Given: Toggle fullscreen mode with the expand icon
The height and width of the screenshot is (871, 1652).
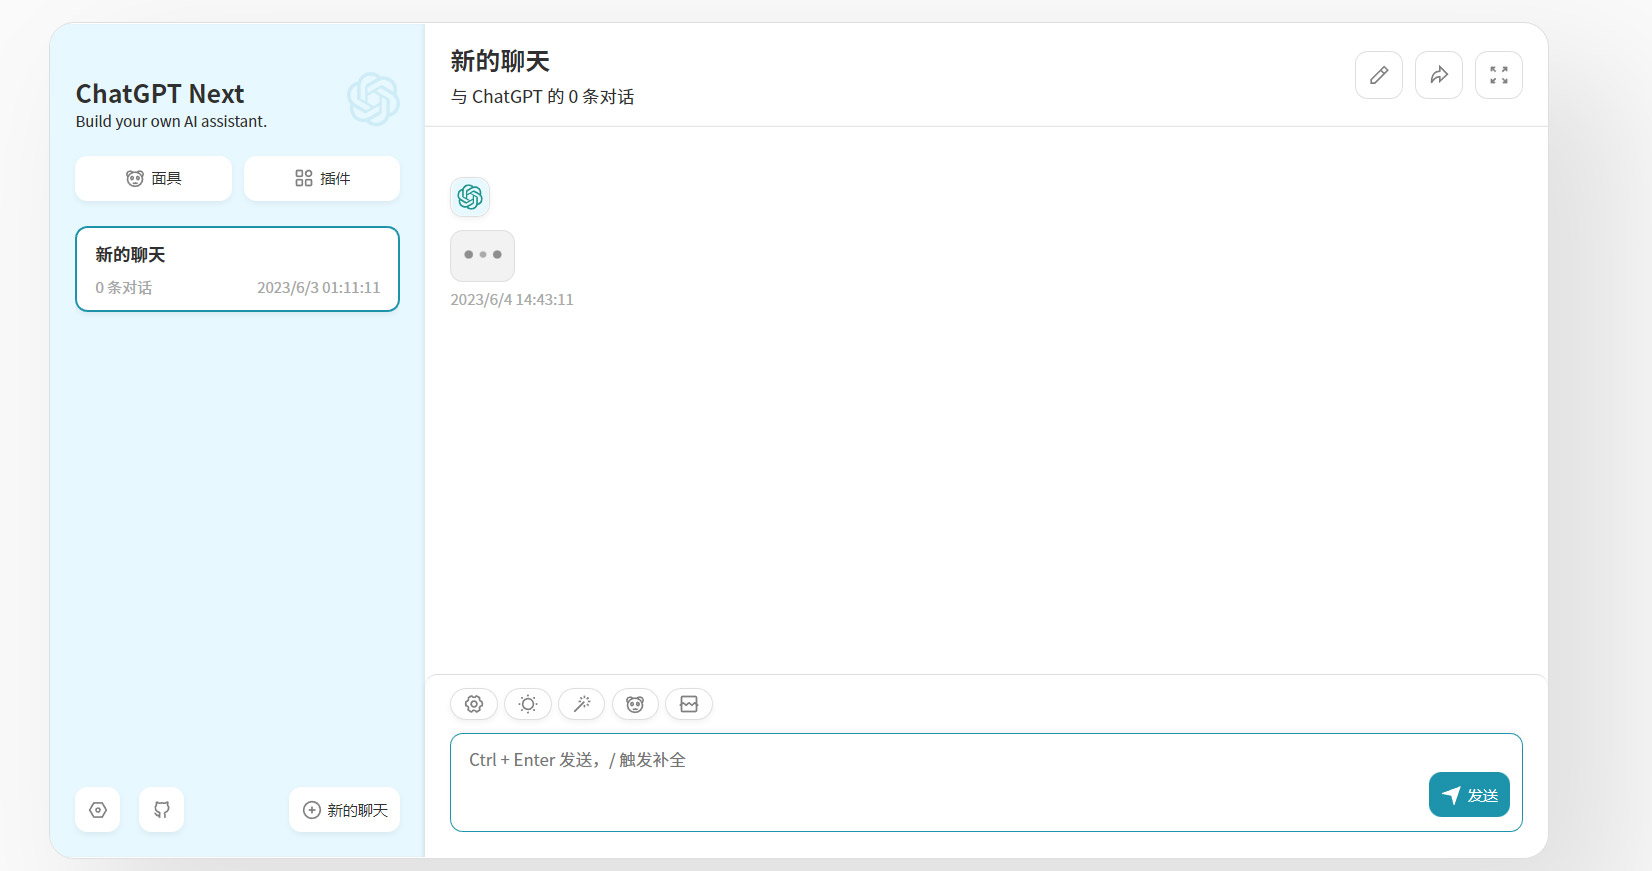Looking at the screenshot, I should point(1498,75).
